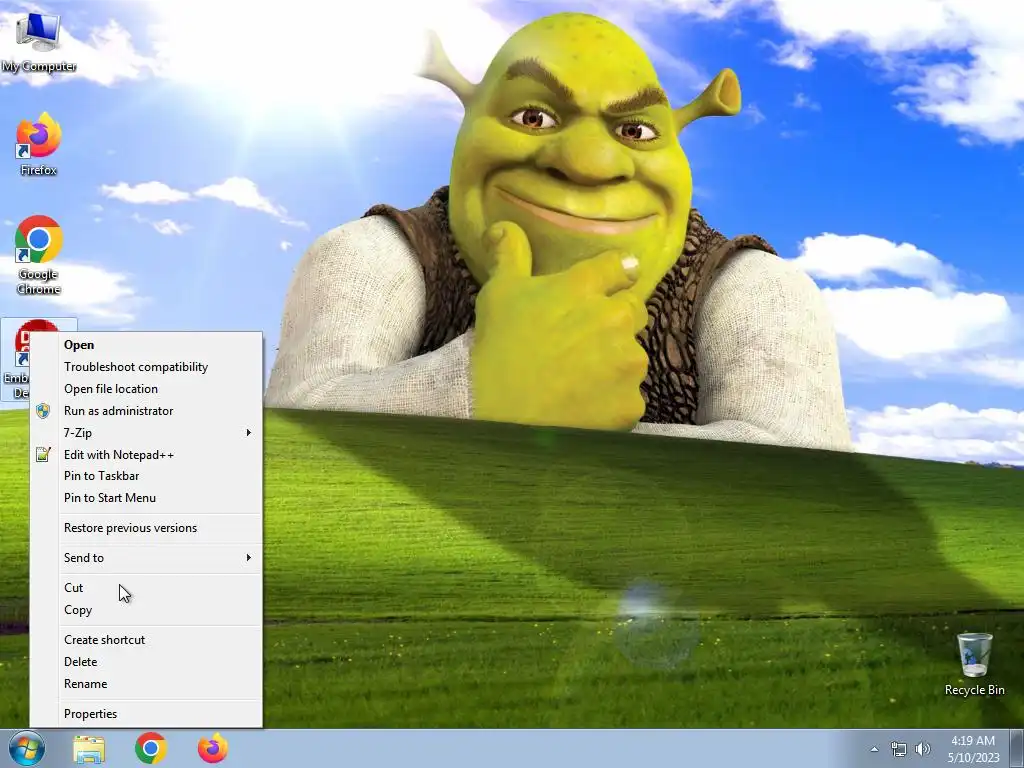Select Open file location
The width and height of the screenshot is (1024, 768).
pyautogui.click(x=146, y=389)
